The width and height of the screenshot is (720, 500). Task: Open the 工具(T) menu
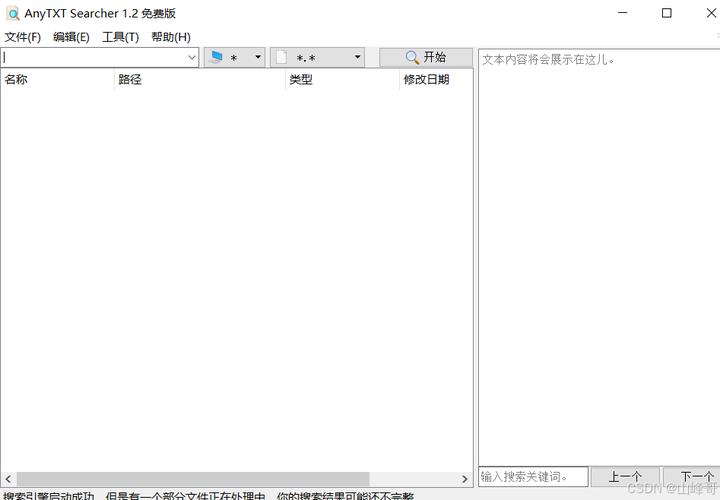120,37
